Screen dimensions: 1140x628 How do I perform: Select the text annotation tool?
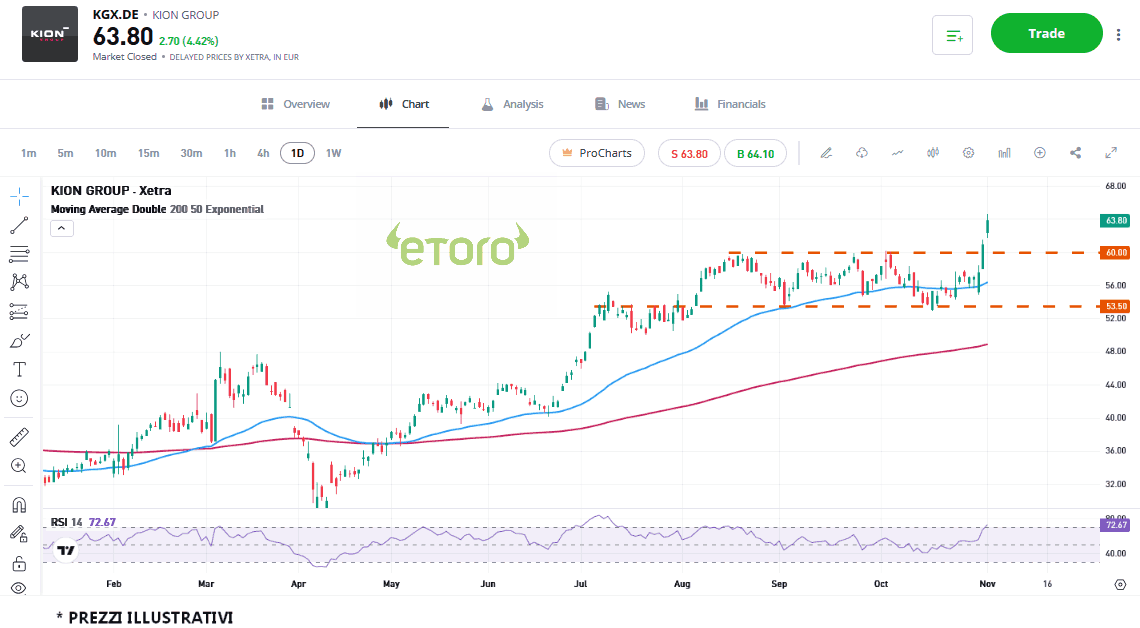point(19,369)
